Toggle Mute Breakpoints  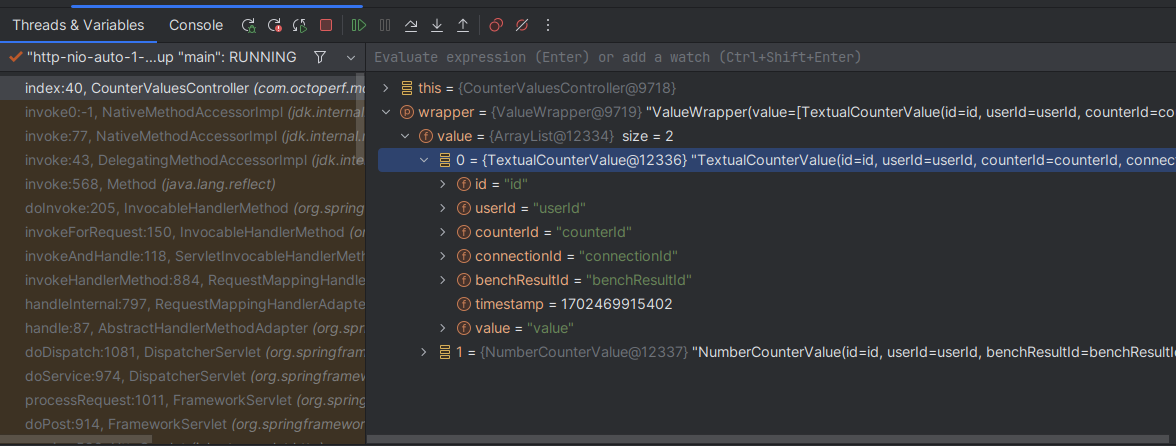point(522,25)
